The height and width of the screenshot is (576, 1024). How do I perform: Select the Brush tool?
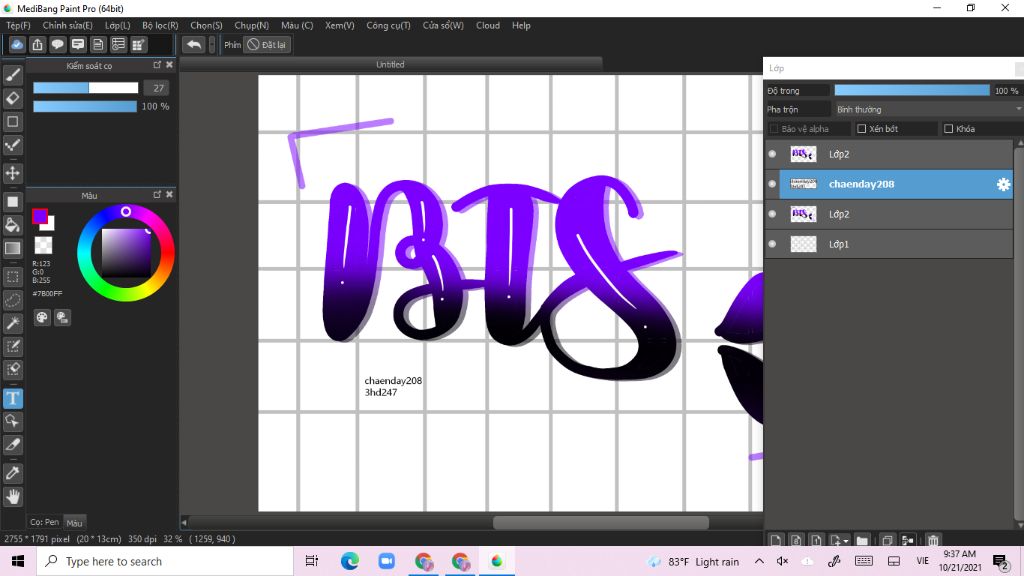click(12, 75)
